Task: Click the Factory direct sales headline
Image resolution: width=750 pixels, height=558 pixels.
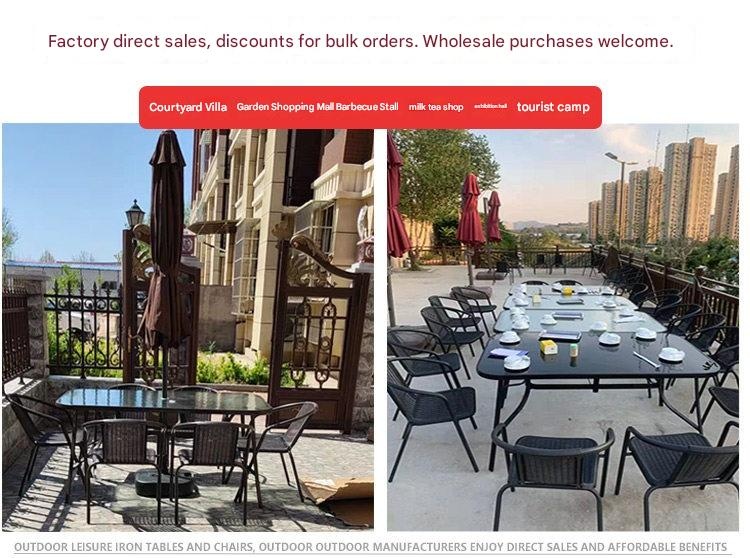Action: (360, 41)
